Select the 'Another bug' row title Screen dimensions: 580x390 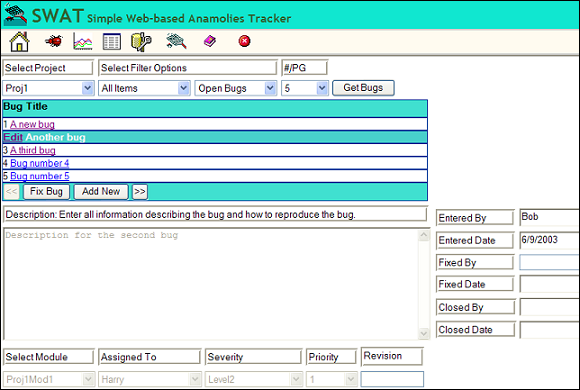pos(55,137)
